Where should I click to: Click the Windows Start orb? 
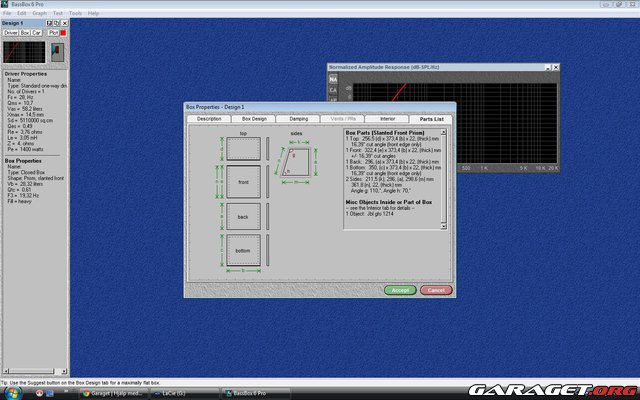pos(10,393)
